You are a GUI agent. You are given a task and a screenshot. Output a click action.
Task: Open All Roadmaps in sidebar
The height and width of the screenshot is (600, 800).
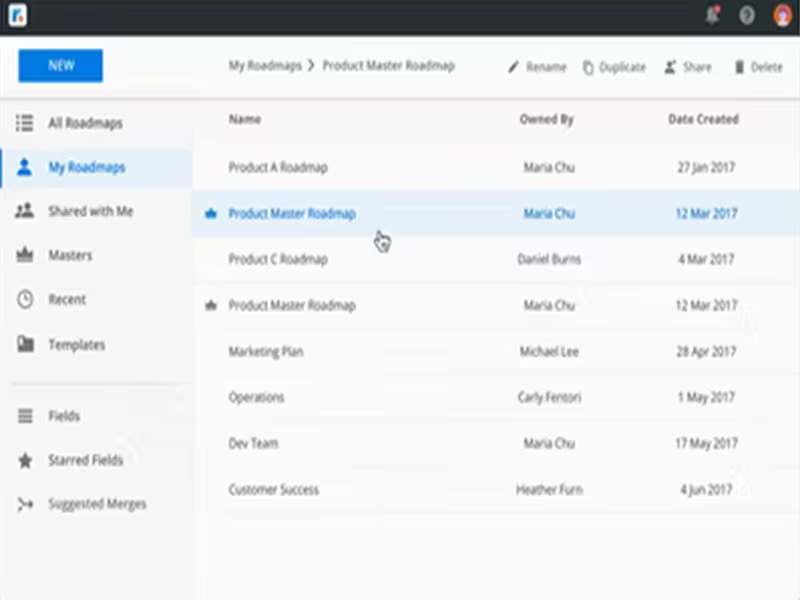click(x=85, y=123)
